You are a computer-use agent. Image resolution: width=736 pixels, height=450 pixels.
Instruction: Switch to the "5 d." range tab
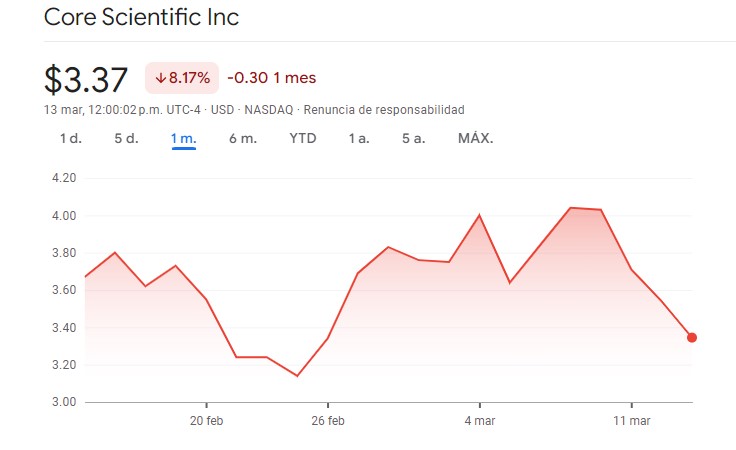[x=126, y=138]
